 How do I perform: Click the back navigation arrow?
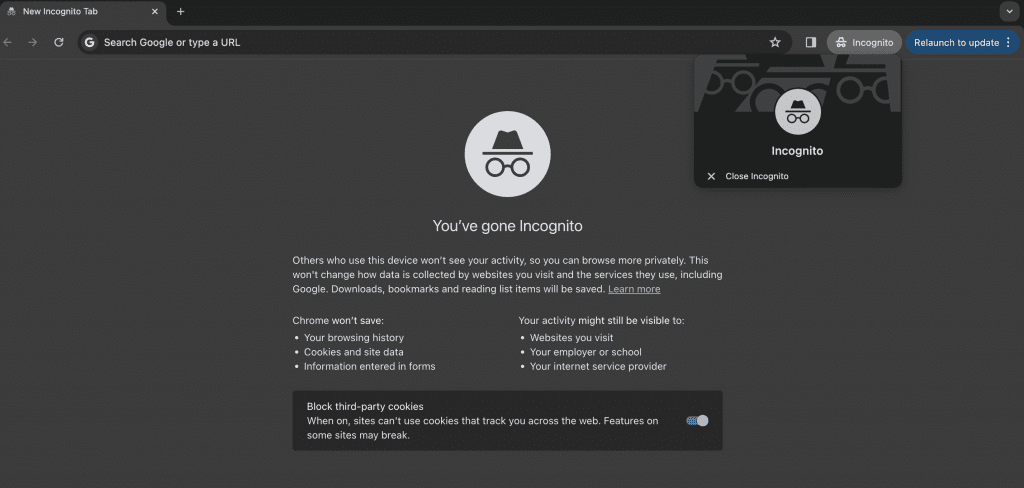tap(8, 42)
